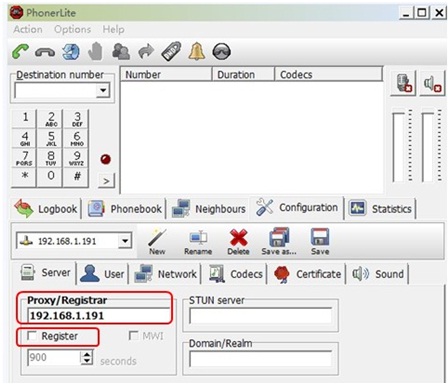The height and width of the screenshot is (385, 448).
Task: Click the Domain/Realm input field
Action: click(x=260, y=359)
